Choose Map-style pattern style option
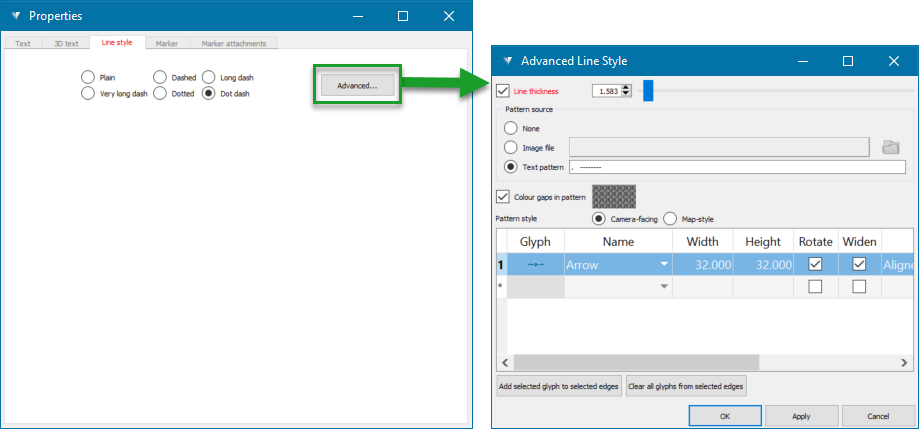Screen dimensions: 919x429 670,219
